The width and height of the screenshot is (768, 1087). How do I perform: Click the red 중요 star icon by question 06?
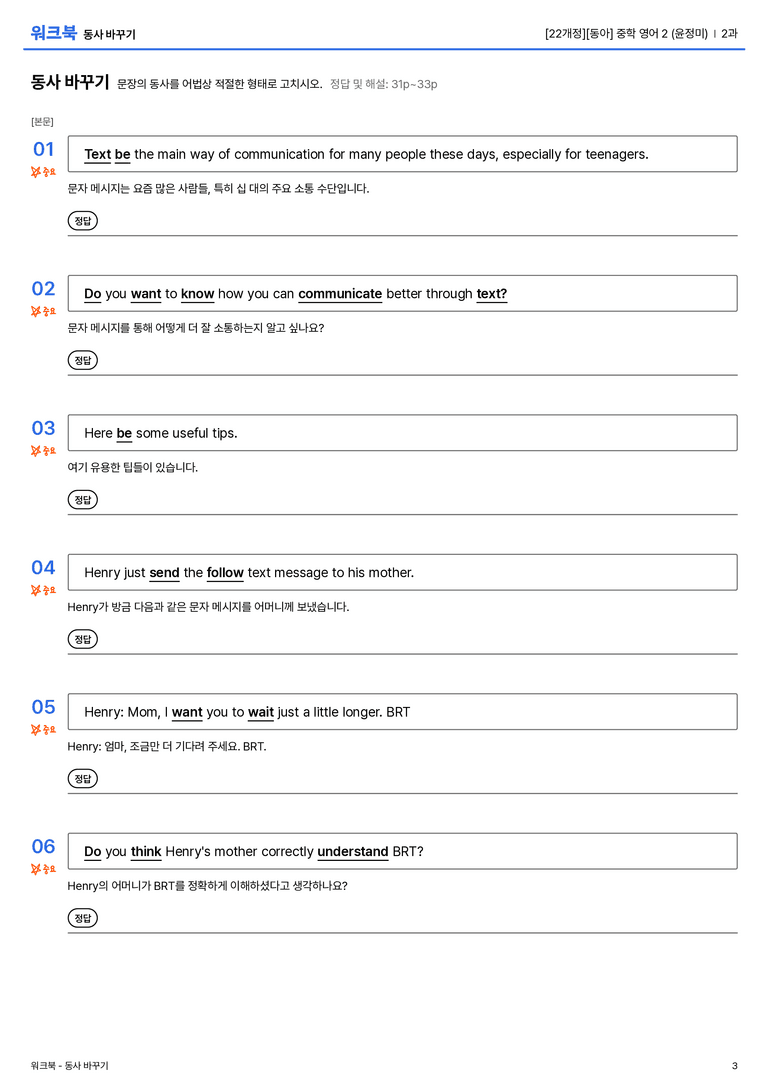tap(36, 869)
